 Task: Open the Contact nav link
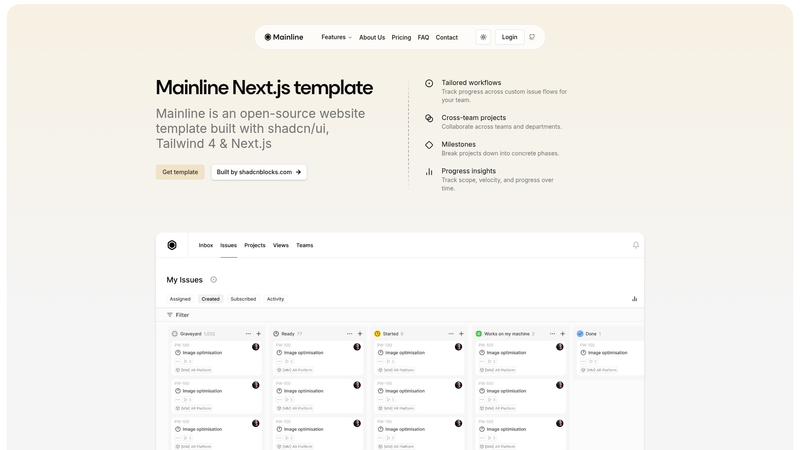click(x=446, y=37)
